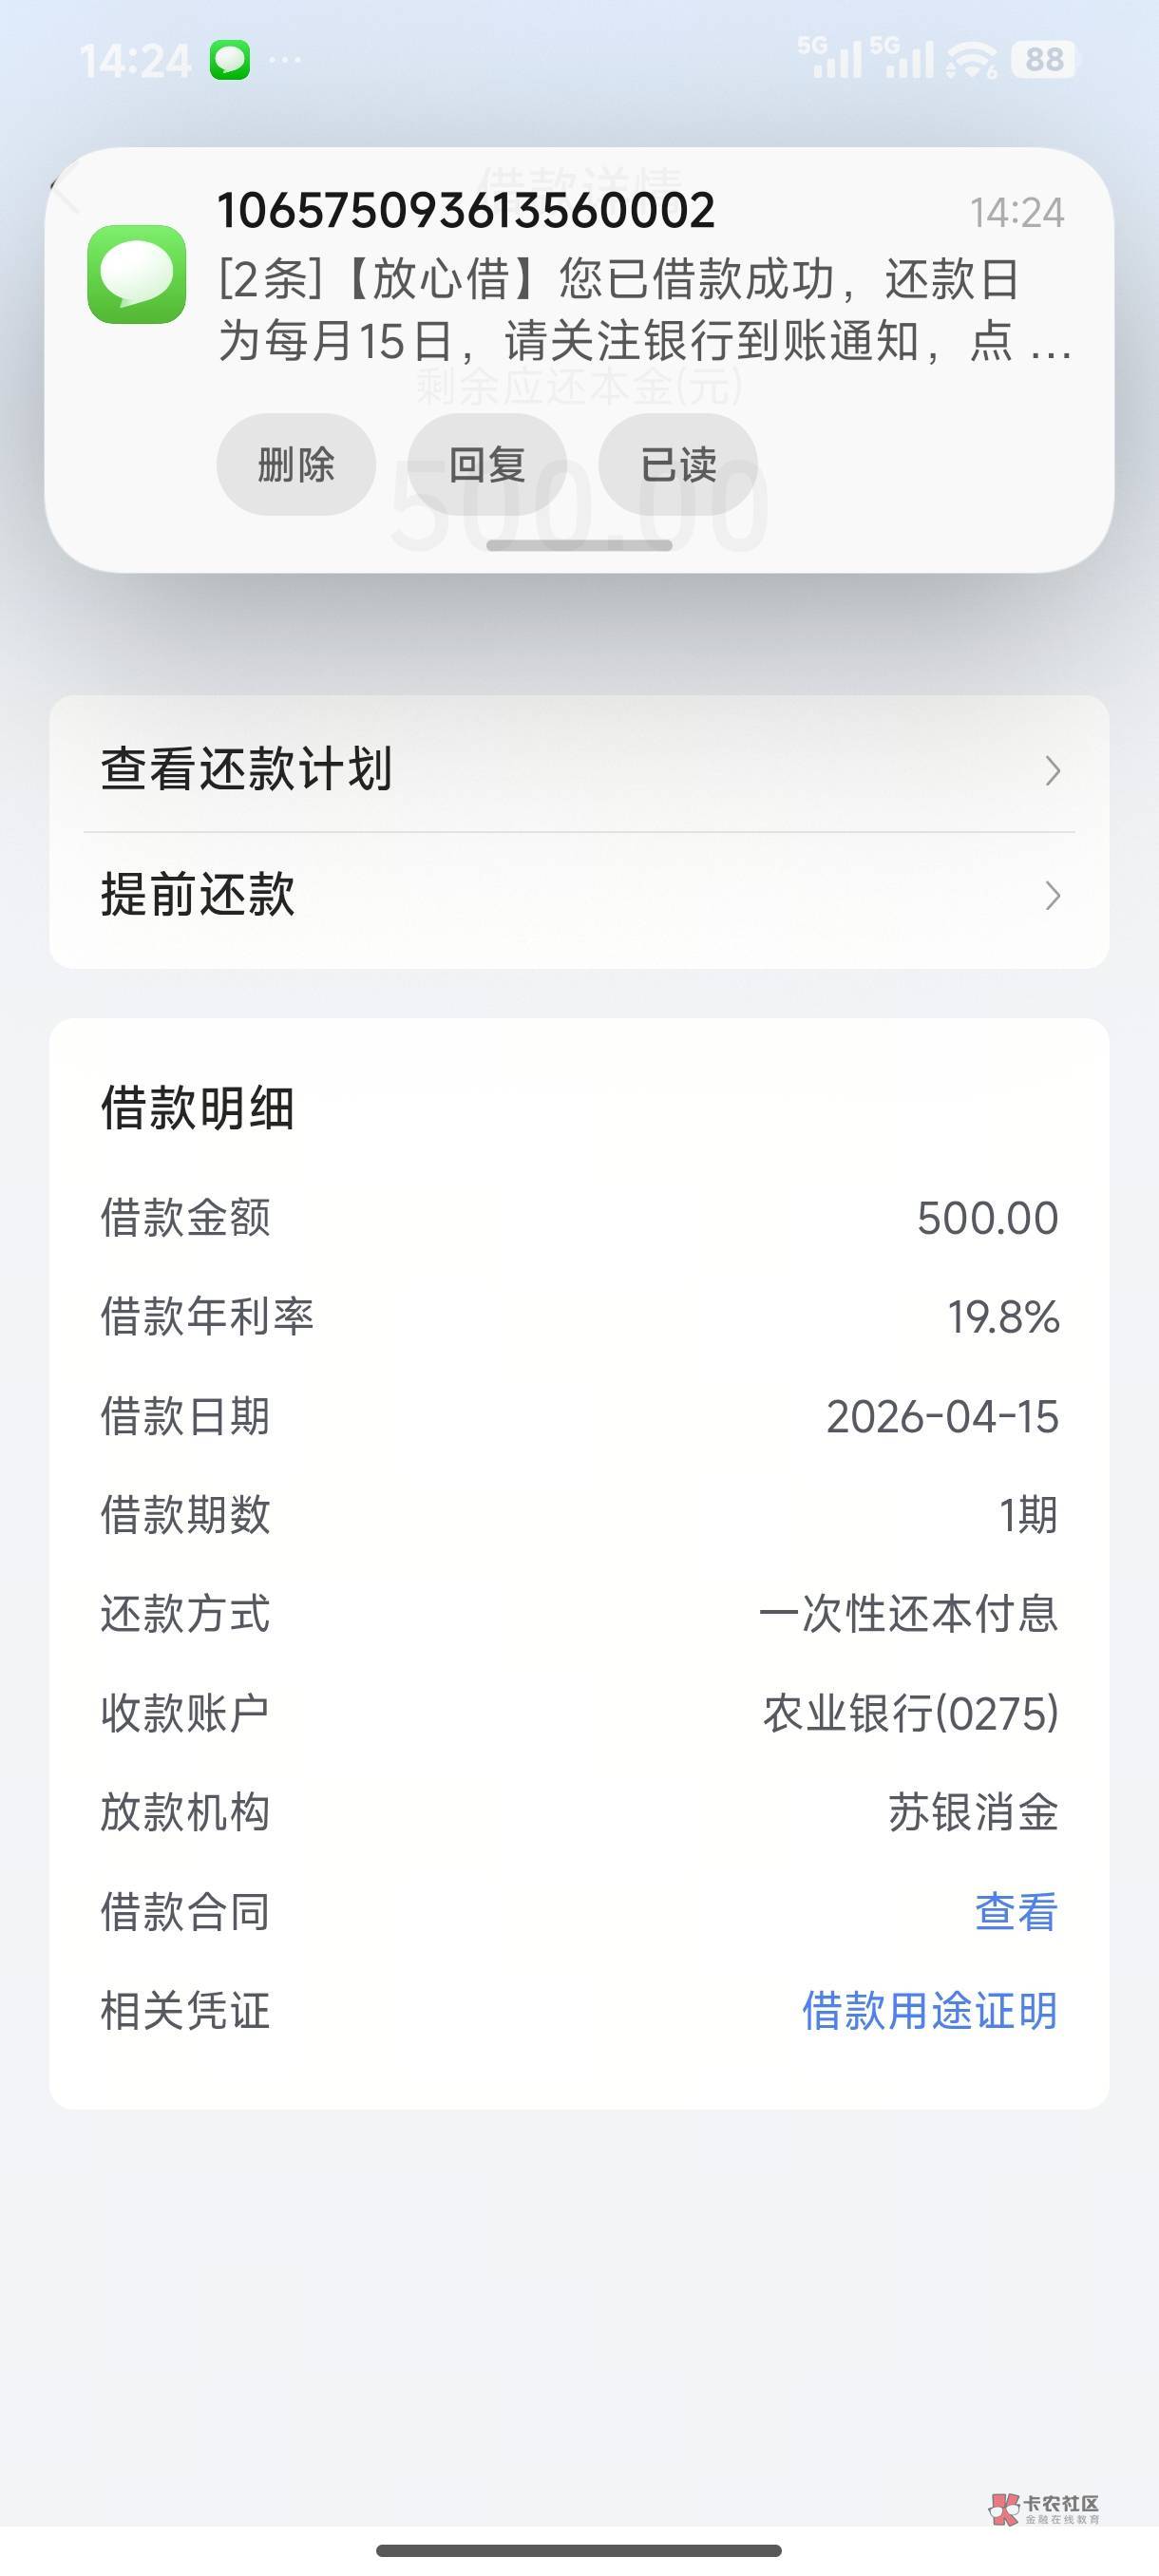Tap the battery indicator showing 88
The width and height of the screenshot is (1159, 2576).
[1043, 60]
